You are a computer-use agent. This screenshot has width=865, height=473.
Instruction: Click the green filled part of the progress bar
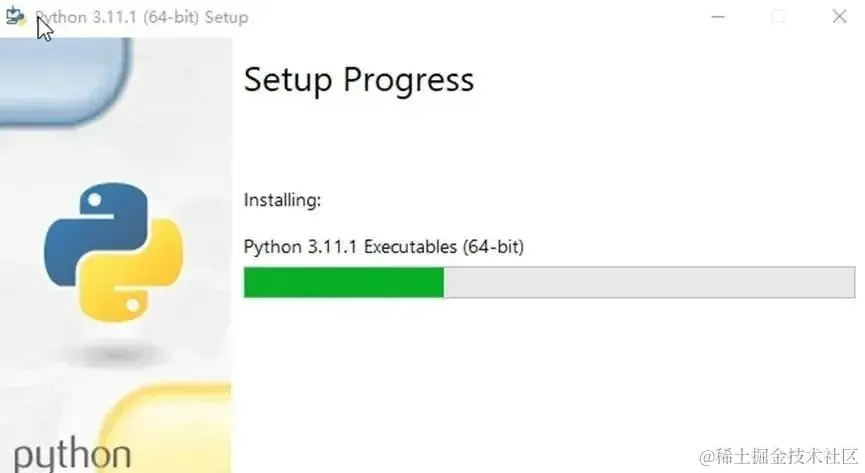point(344,282)
